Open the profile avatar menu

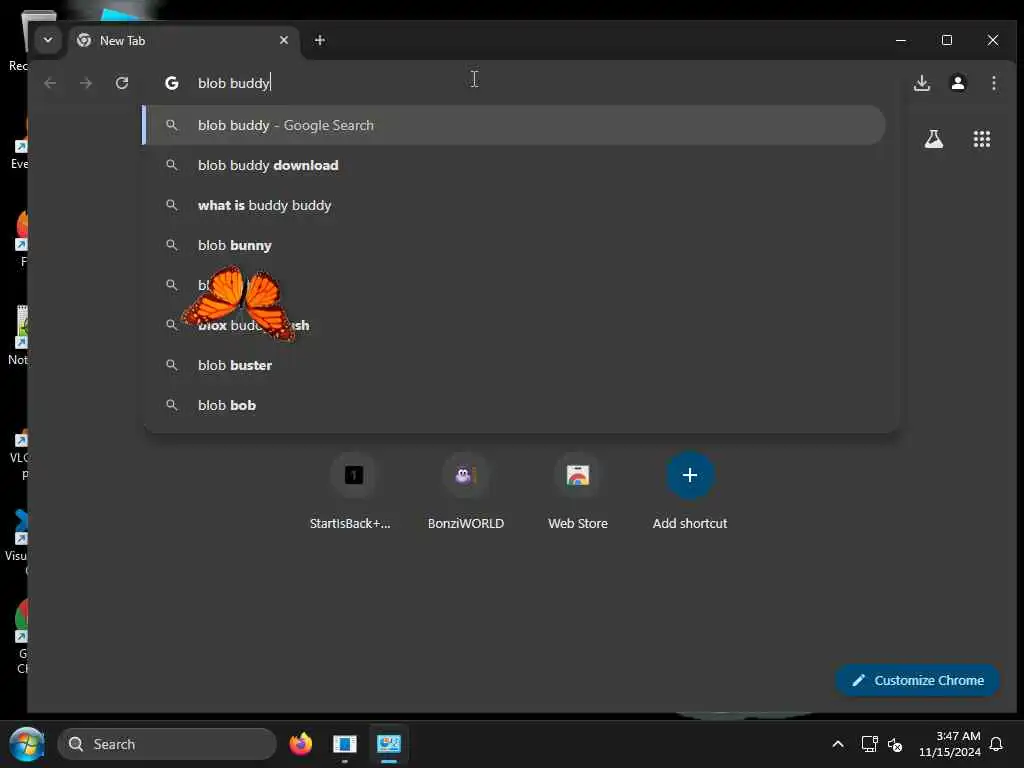pyautogui.click(x=957, y=83)
